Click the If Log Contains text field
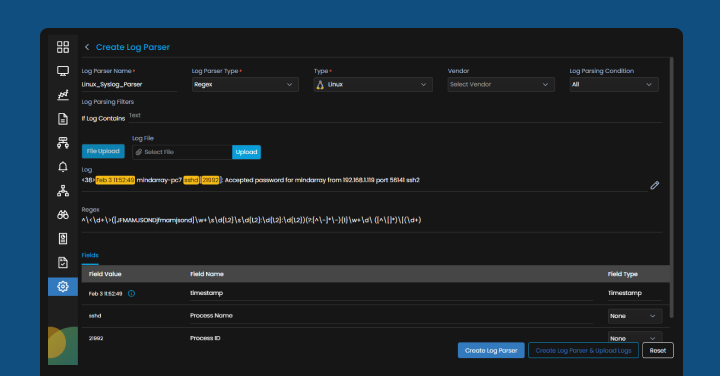The width and height of the screenshot is (720, 376). [395, 116]
